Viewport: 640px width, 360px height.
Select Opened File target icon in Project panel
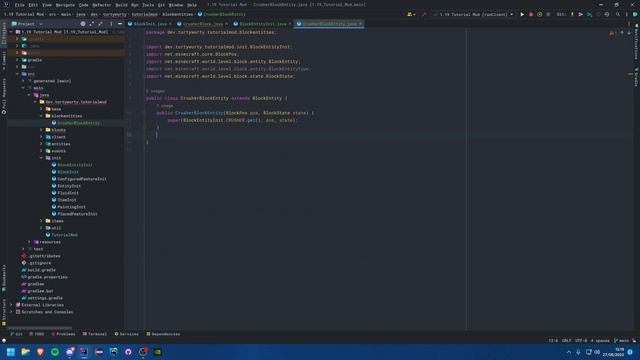83,24
